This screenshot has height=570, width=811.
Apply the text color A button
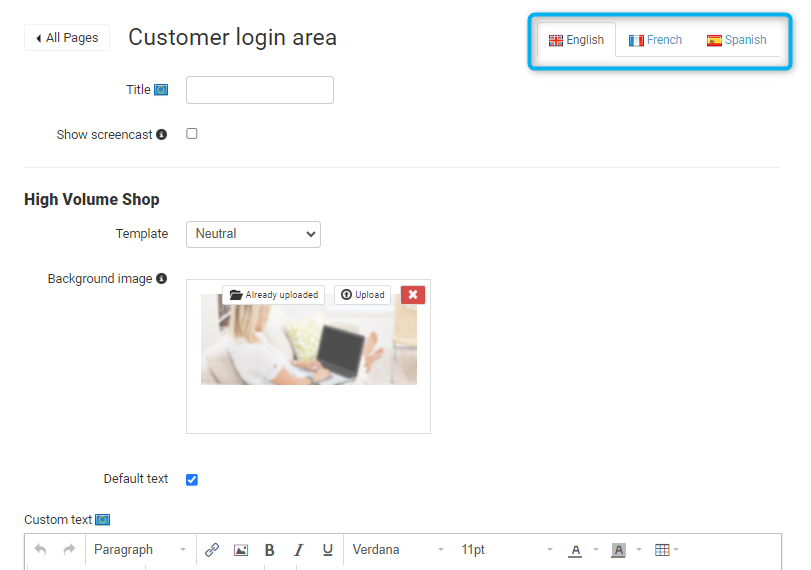pos(575,550)
